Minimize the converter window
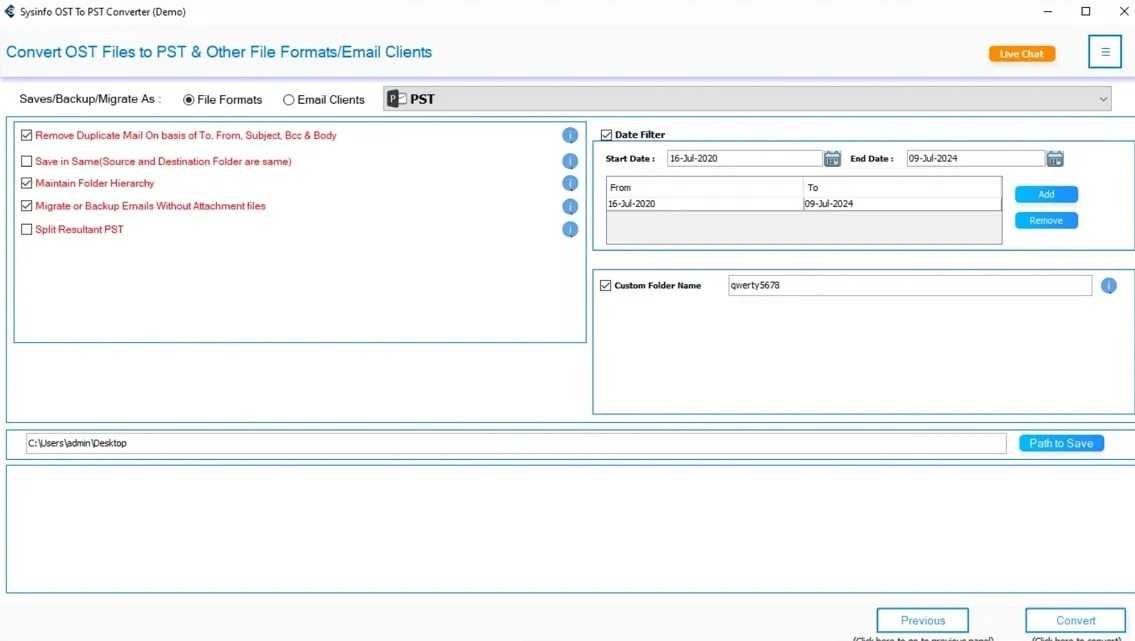This screenshot has width=1135, height=641. (x=1047, y=12)
